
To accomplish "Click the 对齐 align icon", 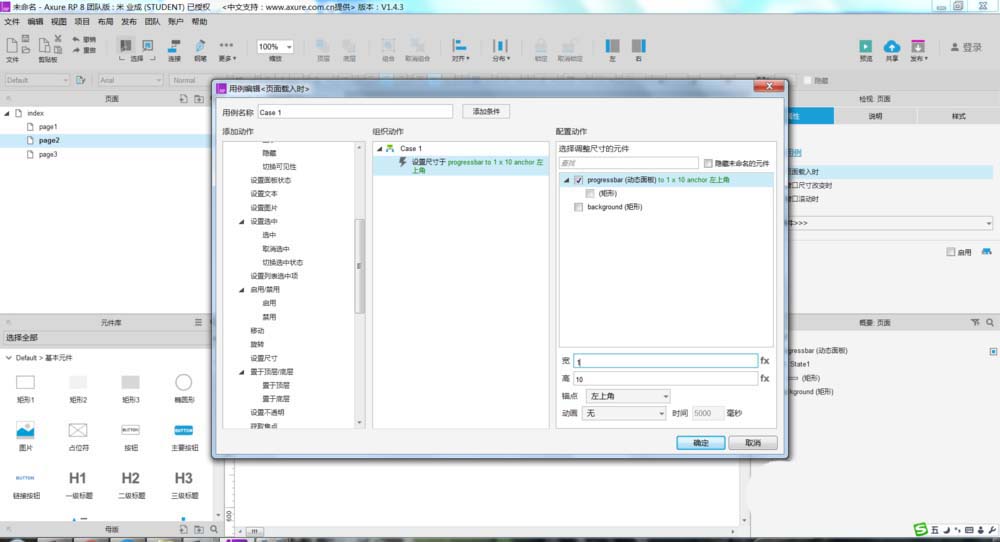I will click(460, 45).
